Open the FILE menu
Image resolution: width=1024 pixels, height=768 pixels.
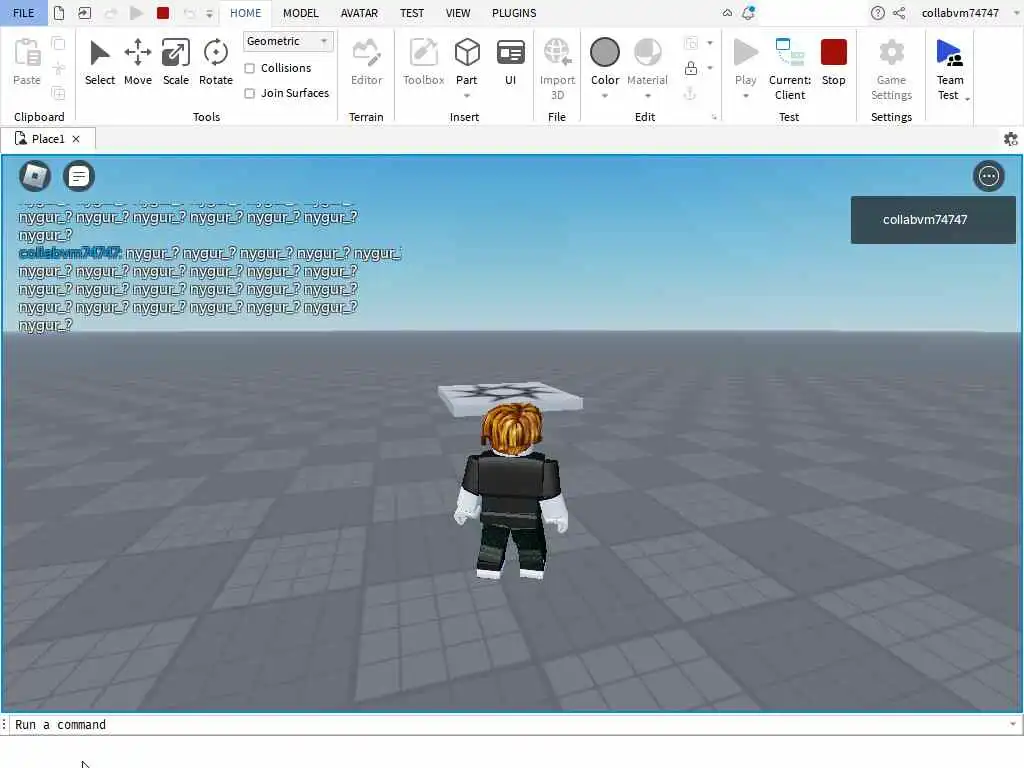[24, 12]
